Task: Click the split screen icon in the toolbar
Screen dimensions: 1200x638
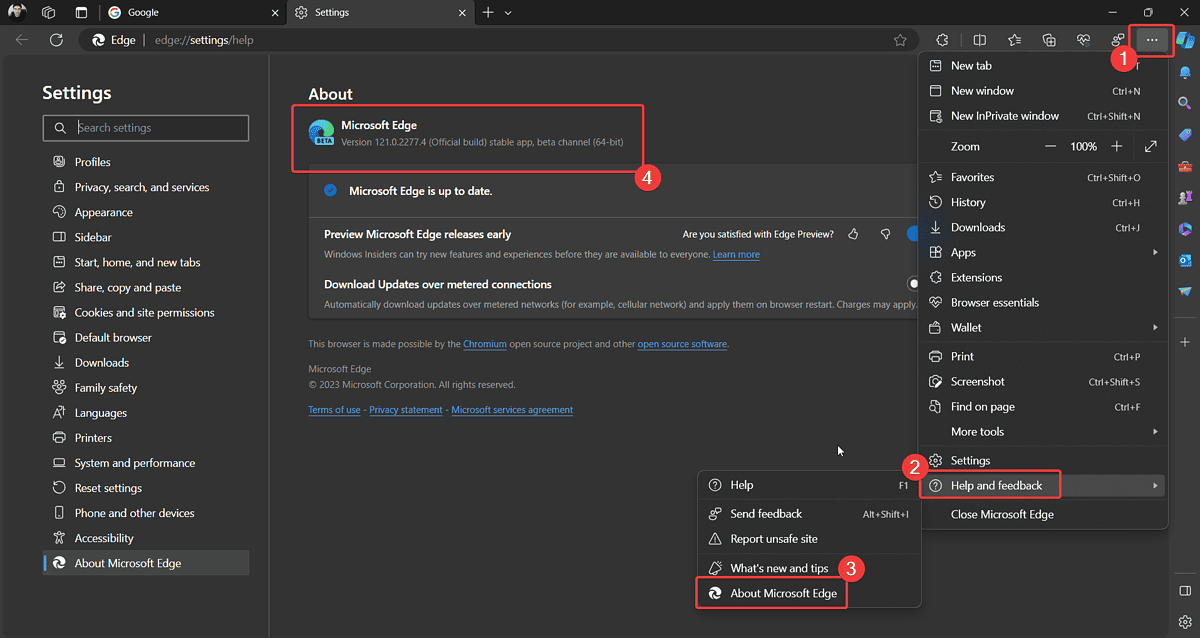Action: (x=979, y=40)
